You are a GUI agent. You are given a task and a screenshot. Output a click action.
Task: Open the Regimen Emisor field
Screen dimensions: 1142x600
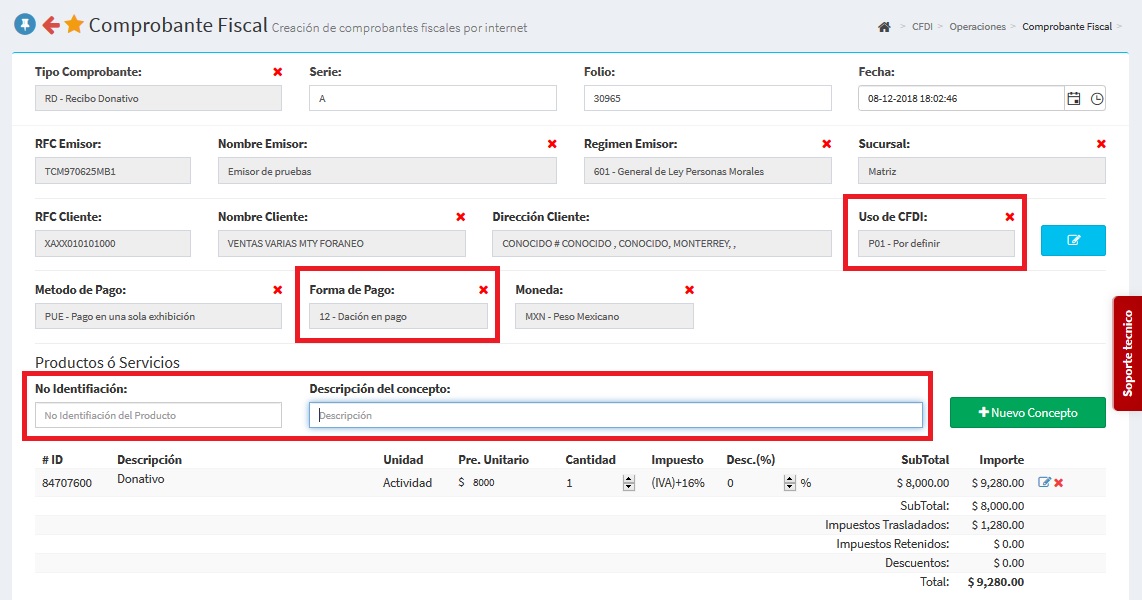[707, 171]
